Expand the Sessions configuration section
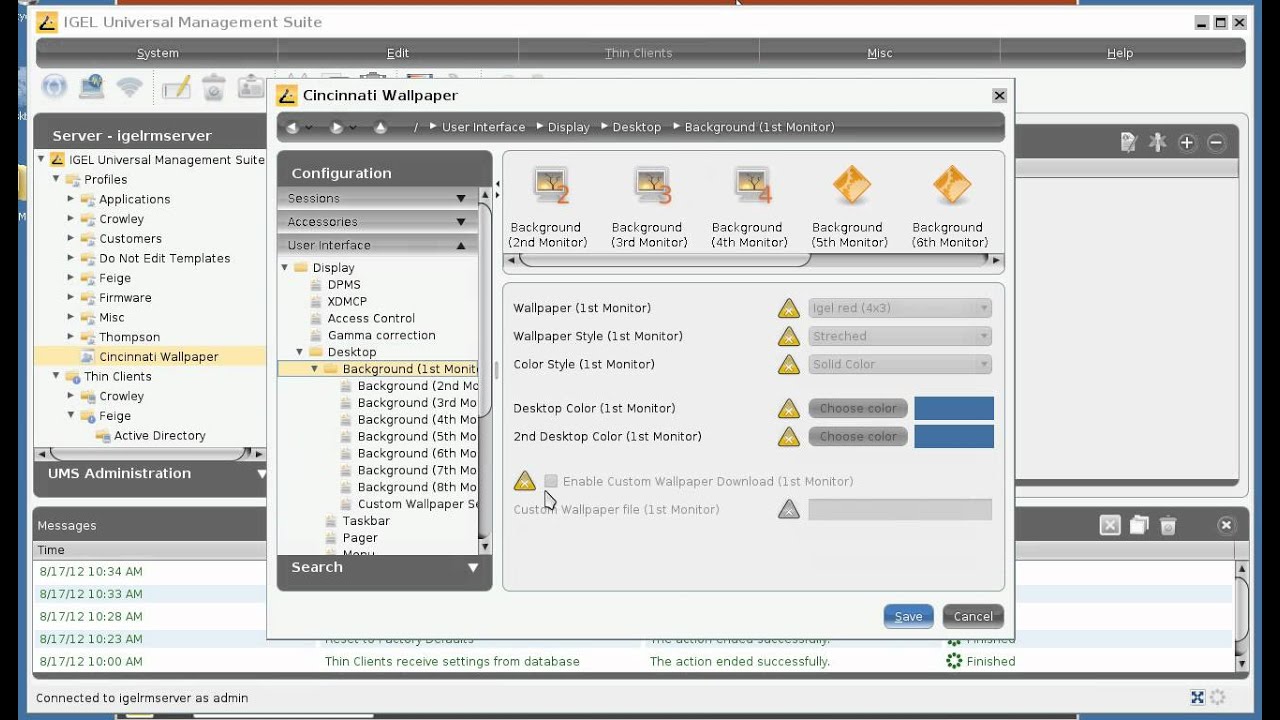This screenshot has height=720, width=1280. [378, 198]
